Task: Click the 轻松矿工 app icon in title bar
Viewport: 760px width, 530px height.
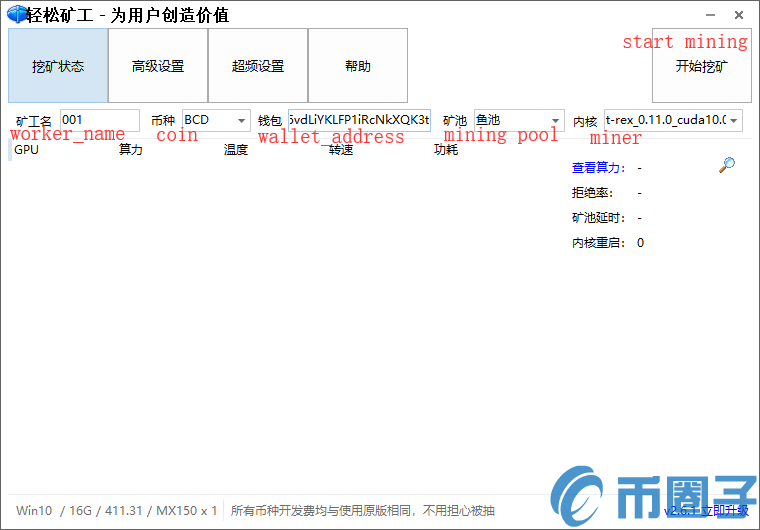Action: [x=17, y=14]
